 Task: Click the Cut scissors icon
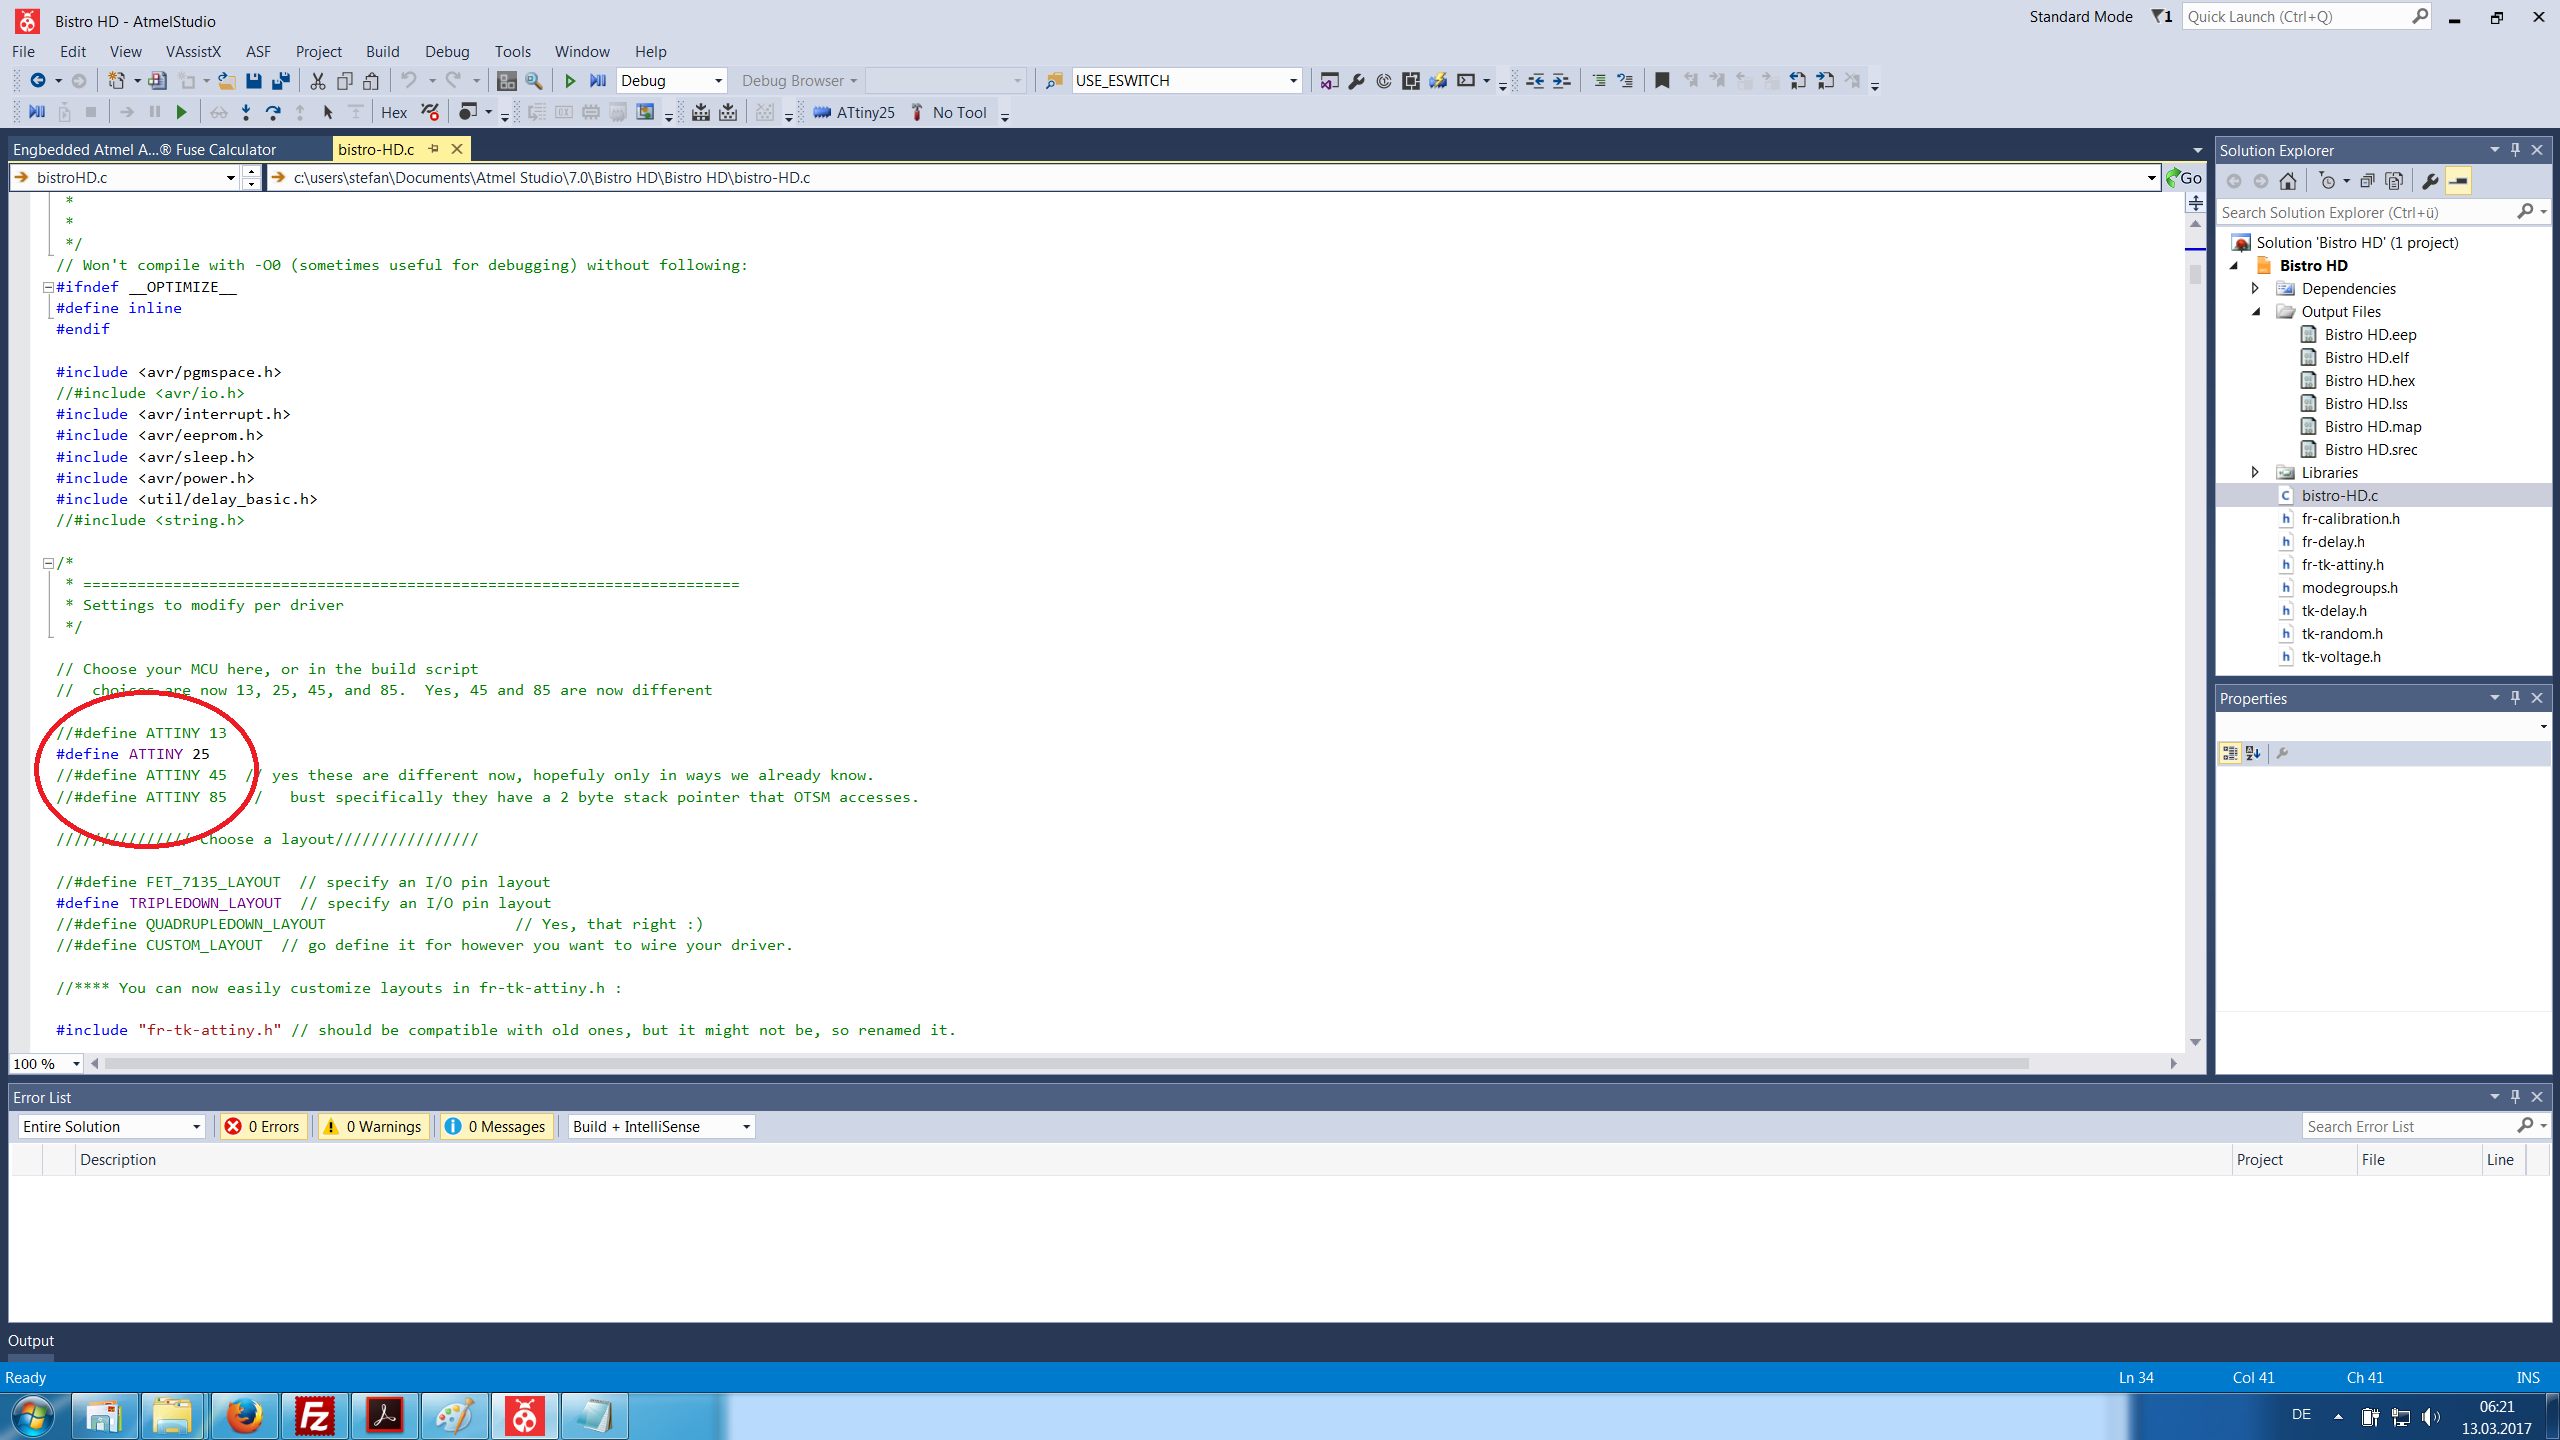pos(317,81)
